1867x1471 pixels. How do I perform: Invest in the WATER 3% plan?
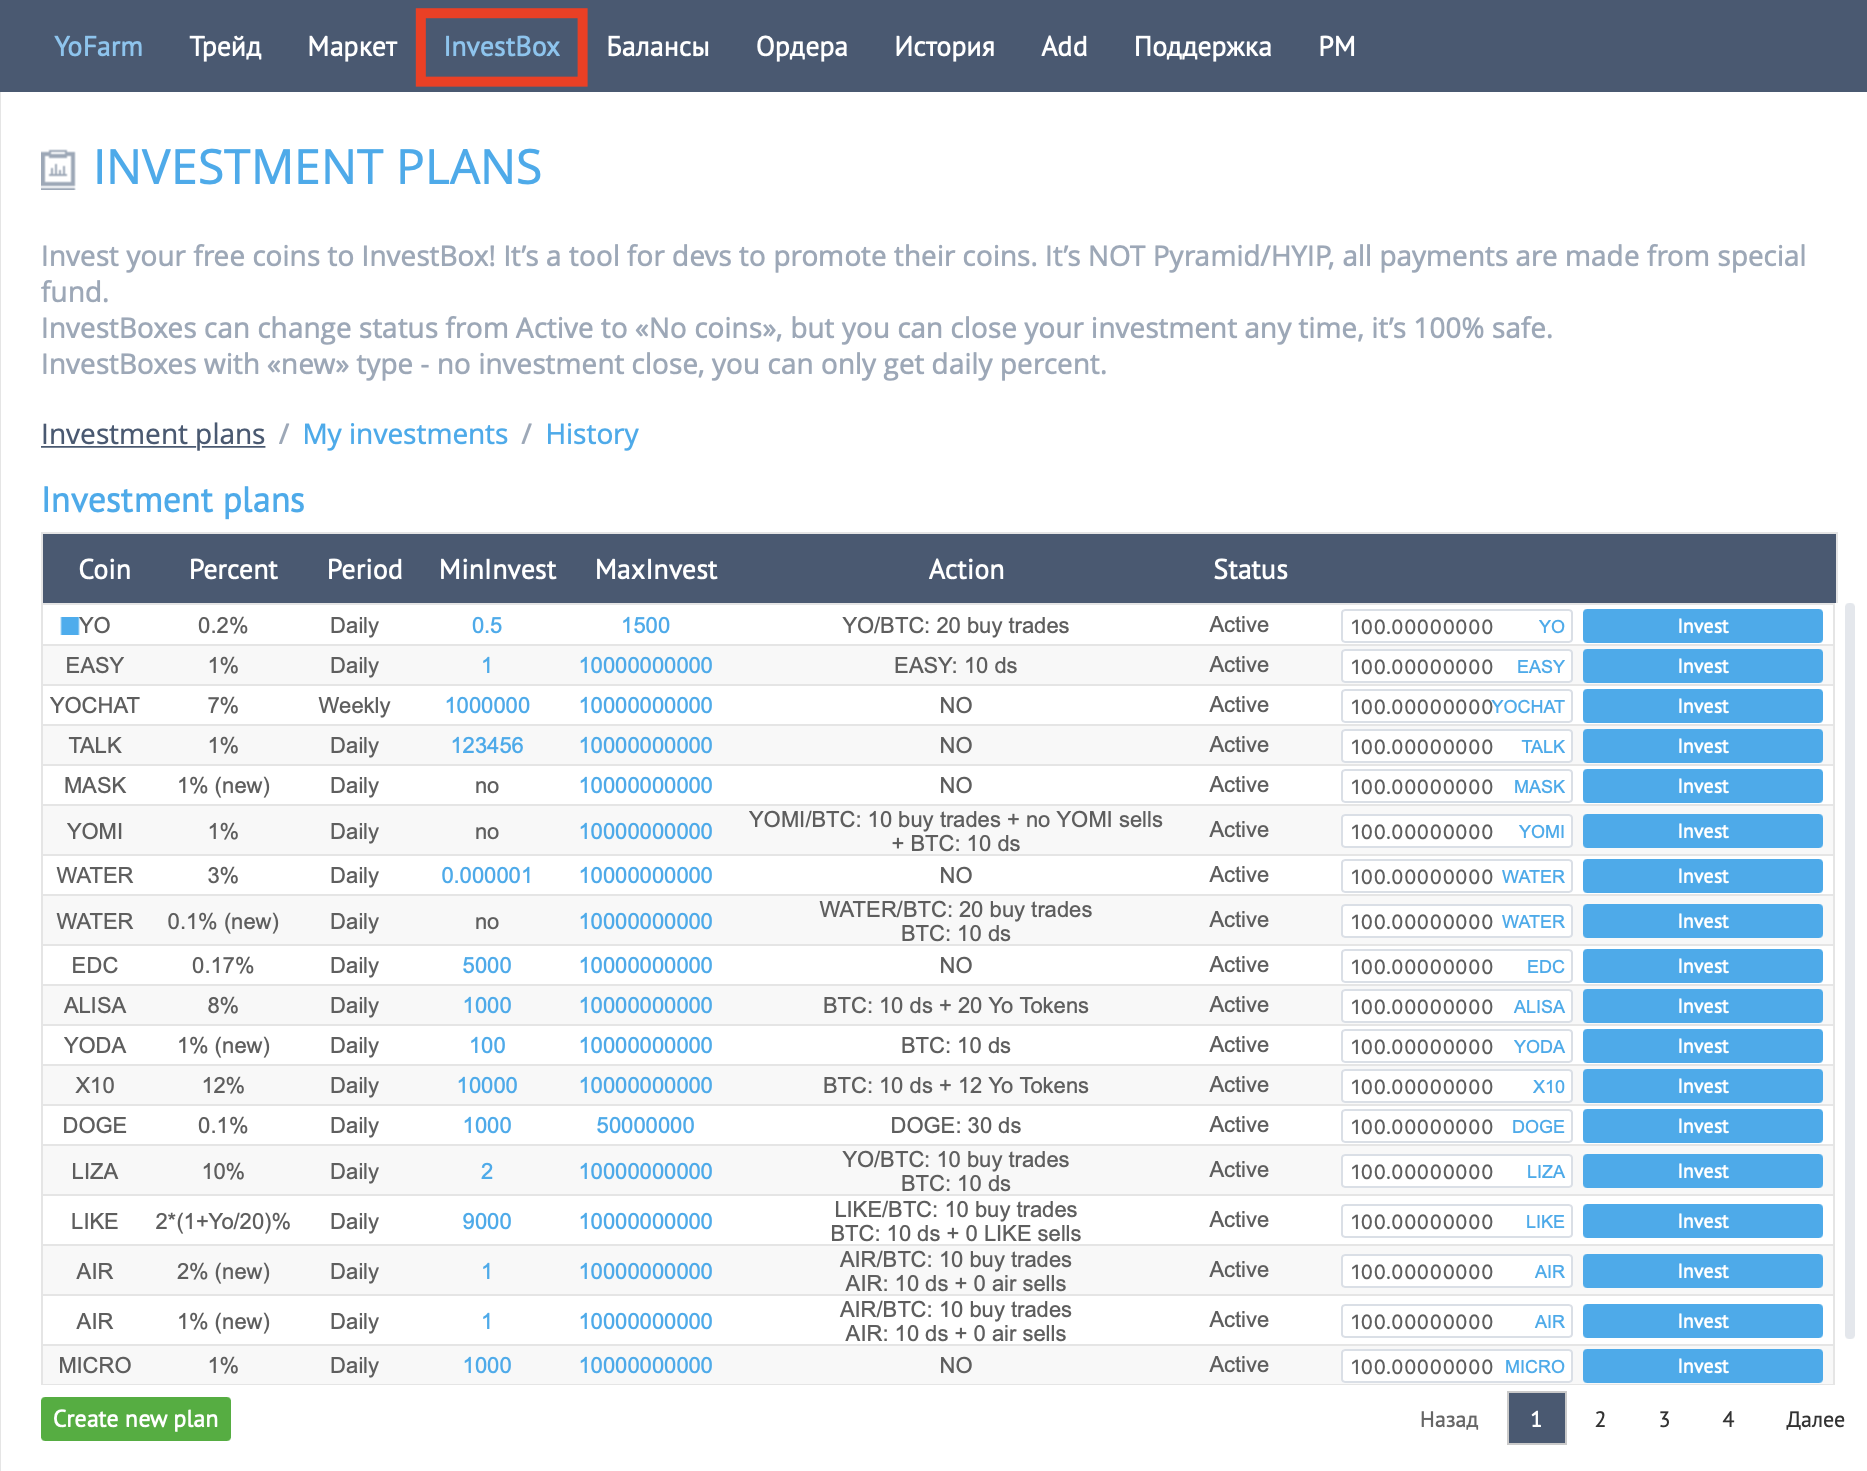tap(1702, 876)
